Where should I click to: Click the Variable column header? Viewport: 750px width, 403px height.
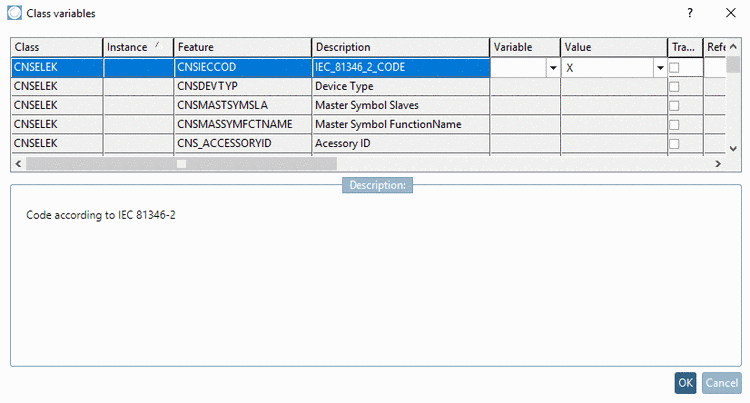click(525, 47)
